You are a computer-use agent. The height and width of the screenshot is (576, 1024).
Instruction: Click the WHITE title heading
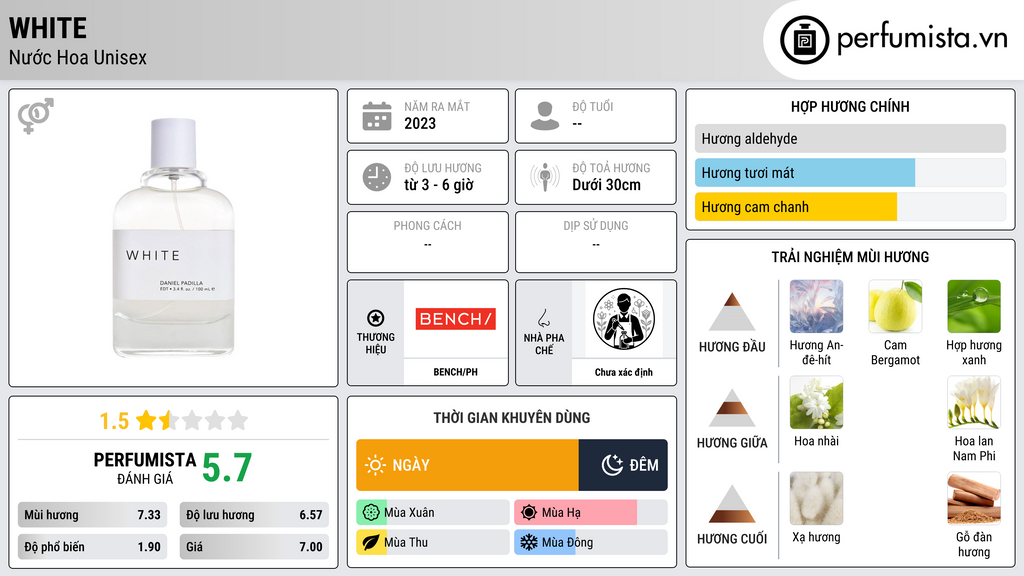coord(48,28)
